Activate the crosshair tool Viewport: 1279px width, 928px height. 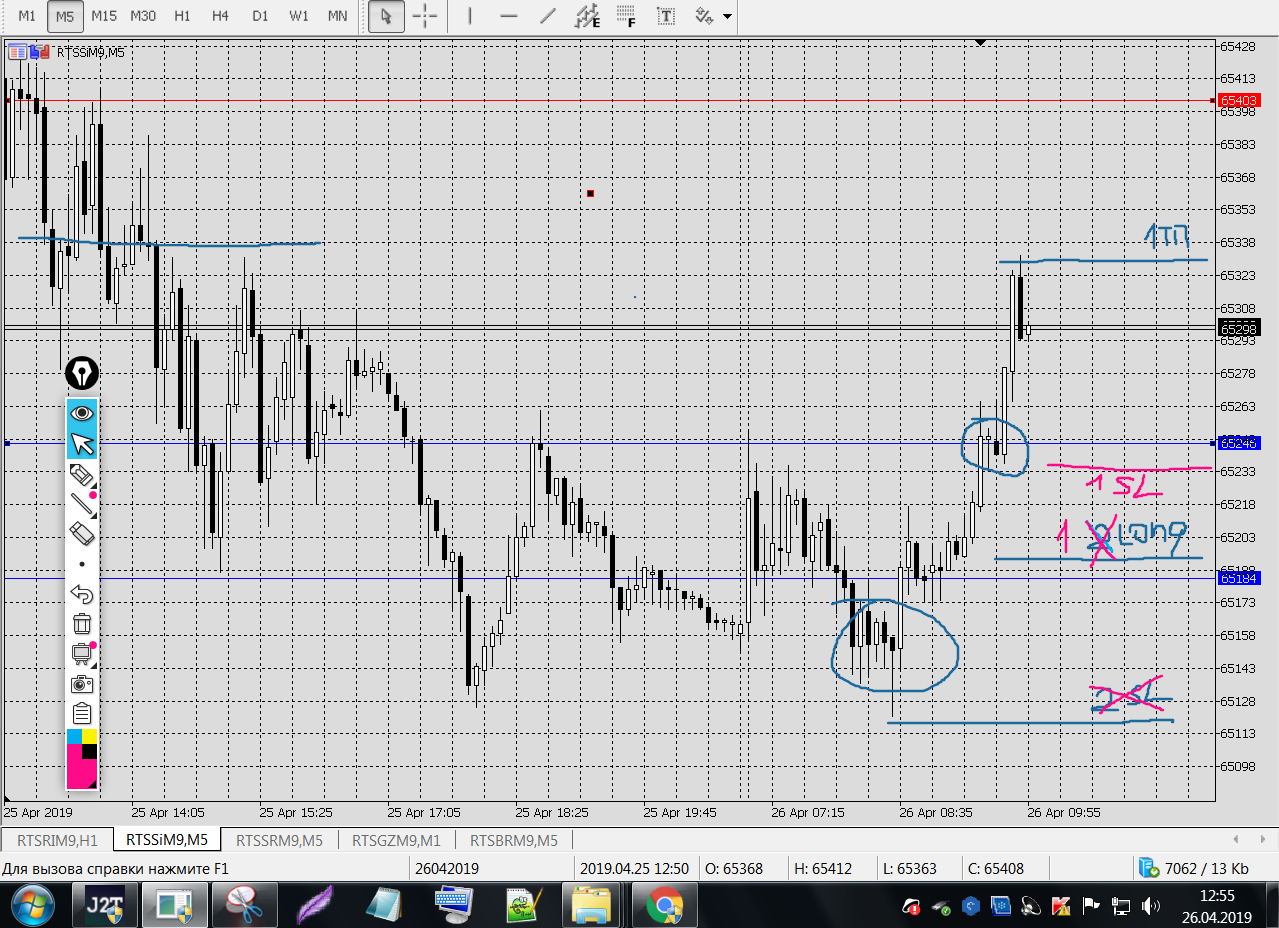pos(425,16)
